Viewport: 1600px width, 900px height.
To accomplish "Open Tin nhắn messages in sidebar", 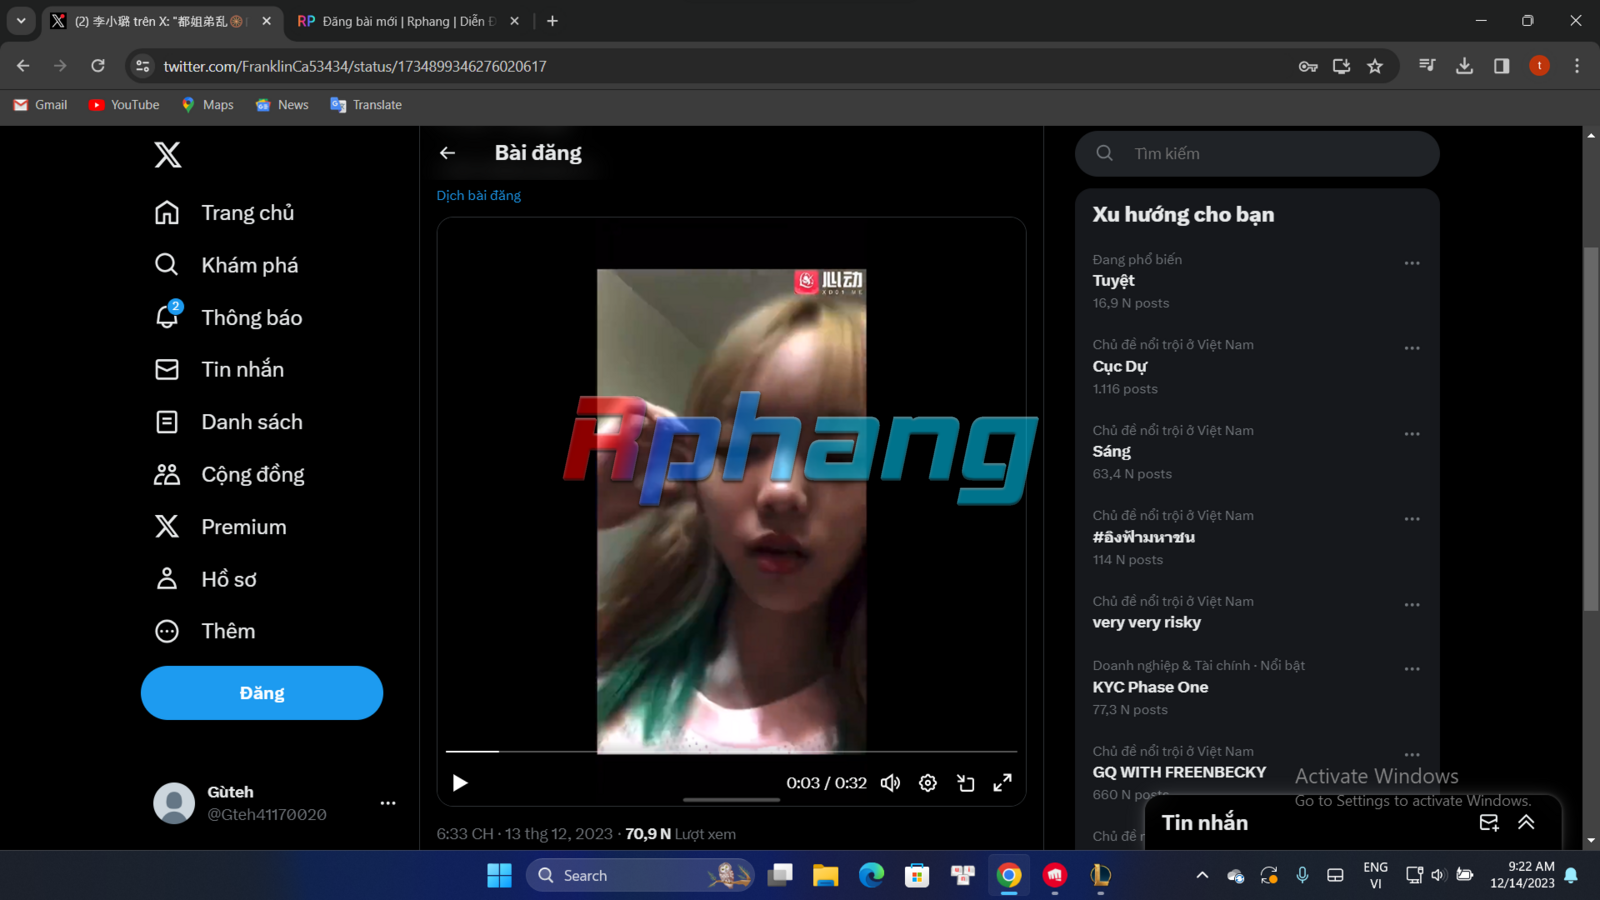I will coord(220,369).
